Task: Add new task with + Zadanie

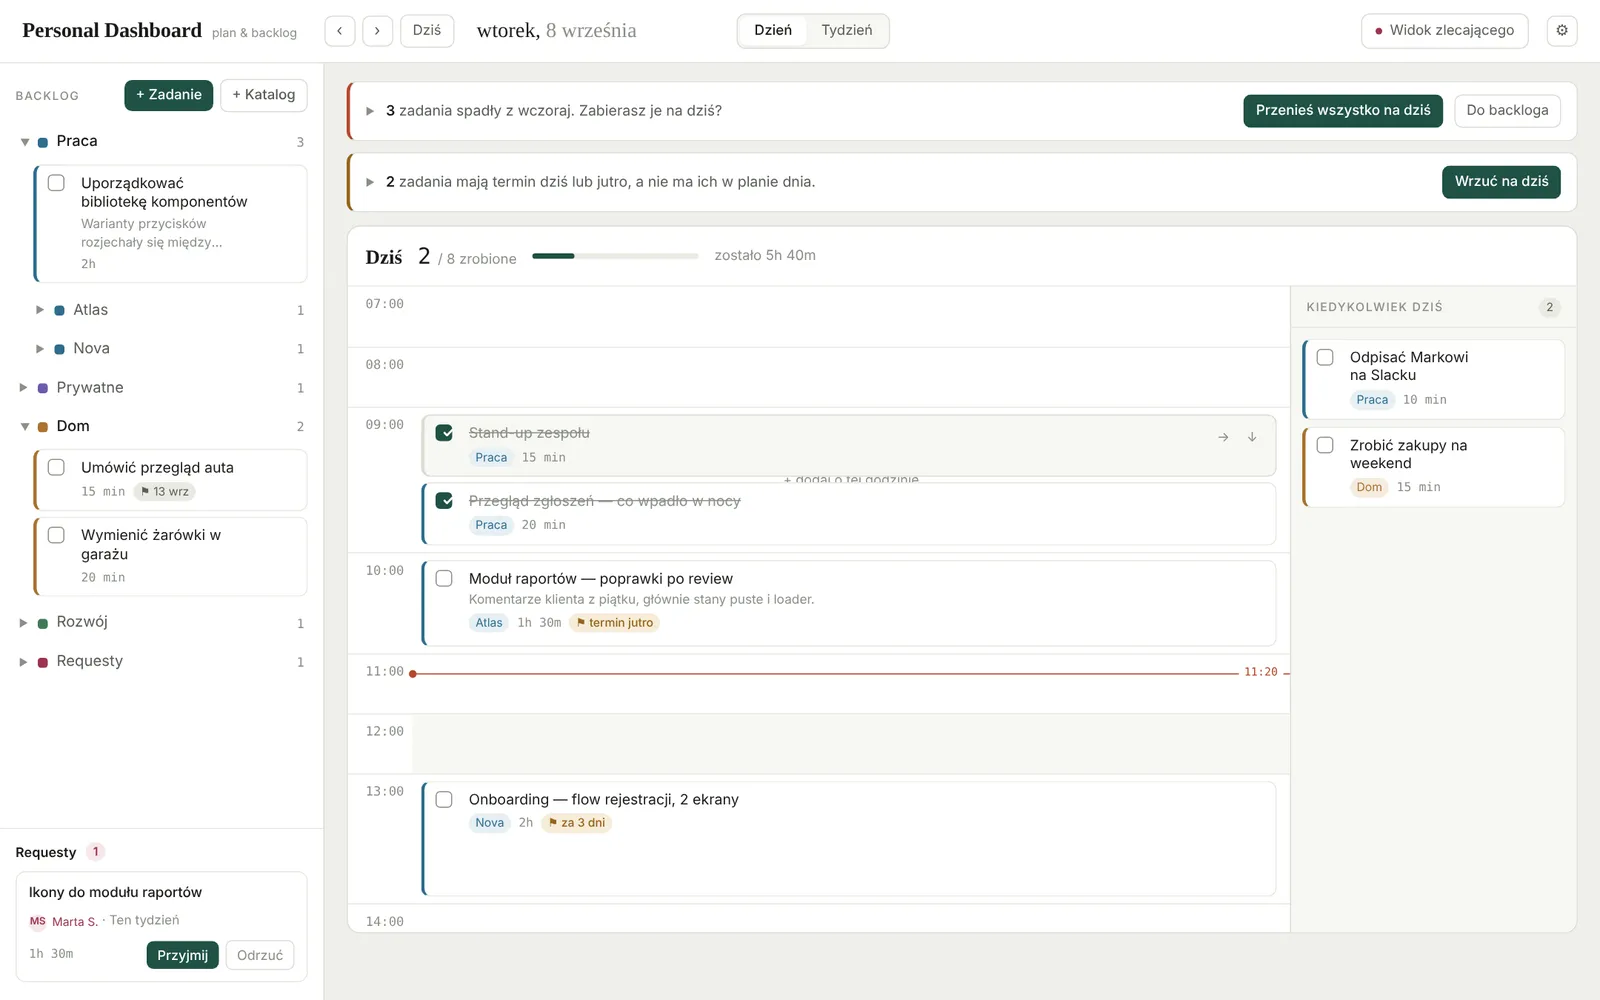Action: pos(169,95)
